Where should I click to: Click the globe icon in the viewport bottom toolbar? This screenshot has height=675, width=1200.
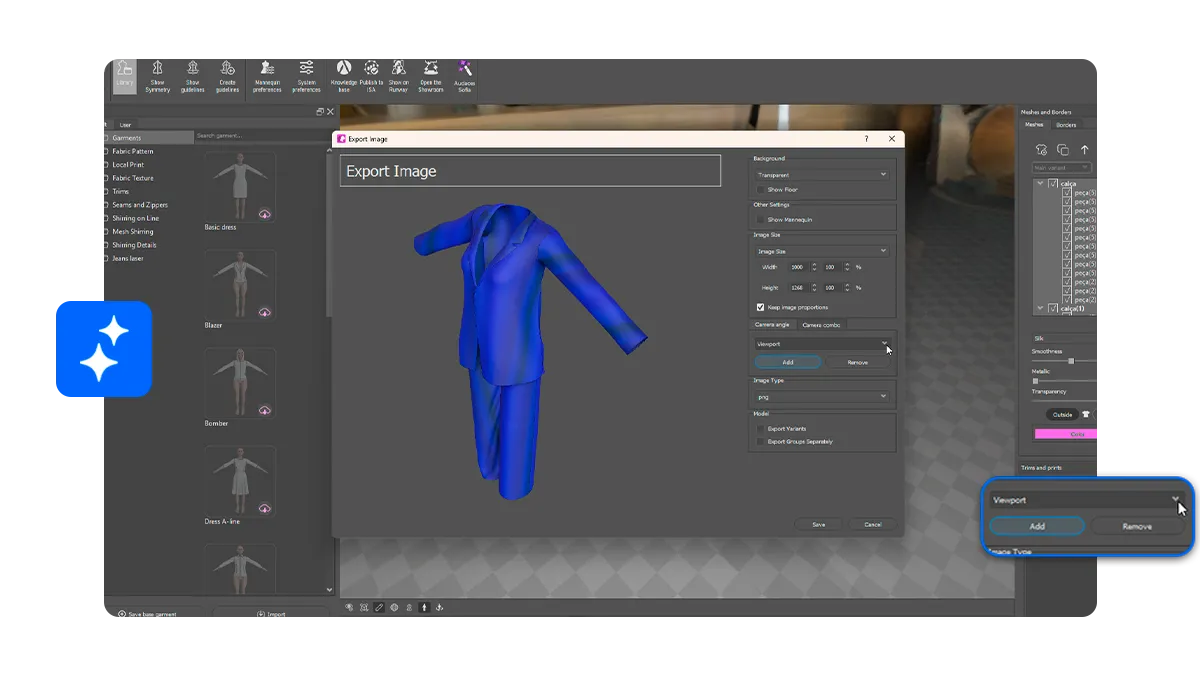(394, 607)
